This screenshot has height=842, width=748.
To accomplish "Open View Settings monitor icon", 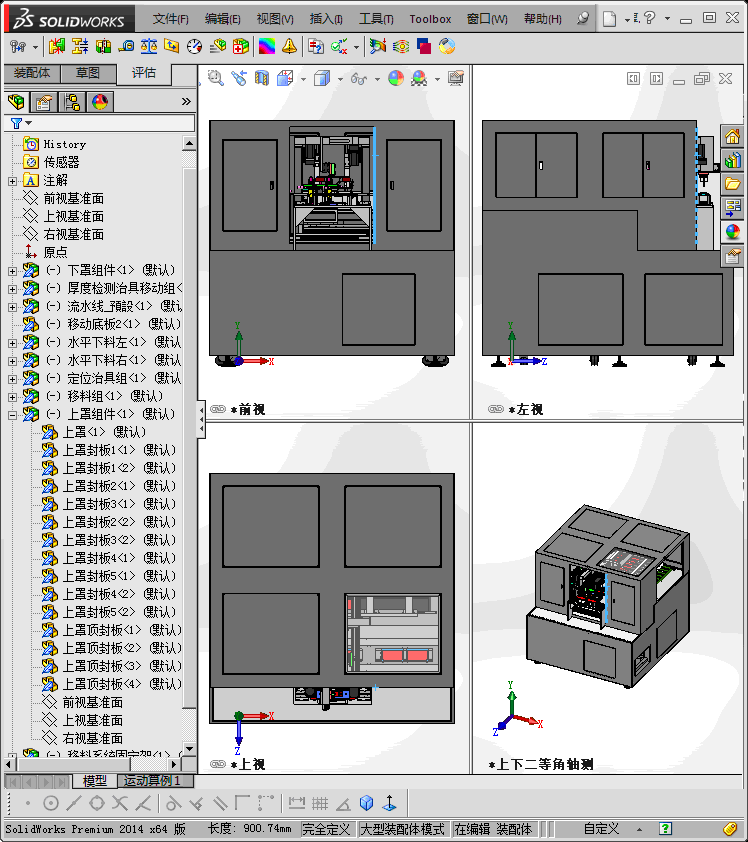I will (x=456, y=79).
